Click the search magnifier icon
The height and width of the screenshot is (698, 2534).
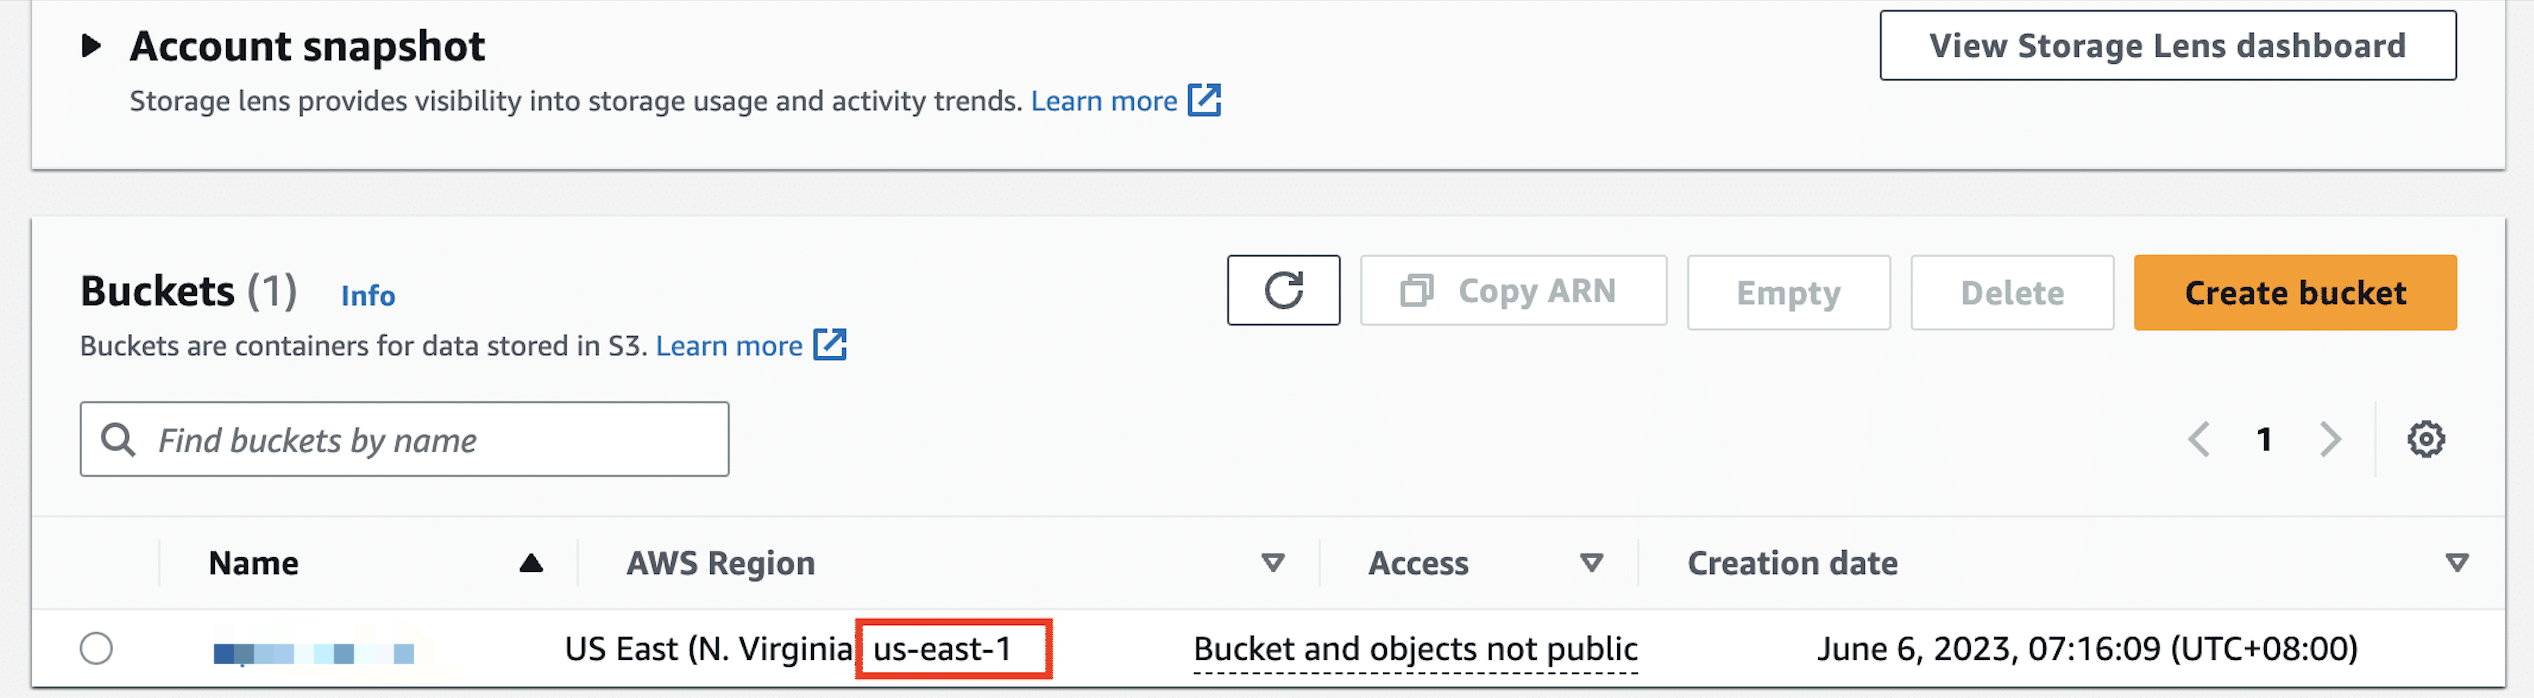(x=118, y=439)
